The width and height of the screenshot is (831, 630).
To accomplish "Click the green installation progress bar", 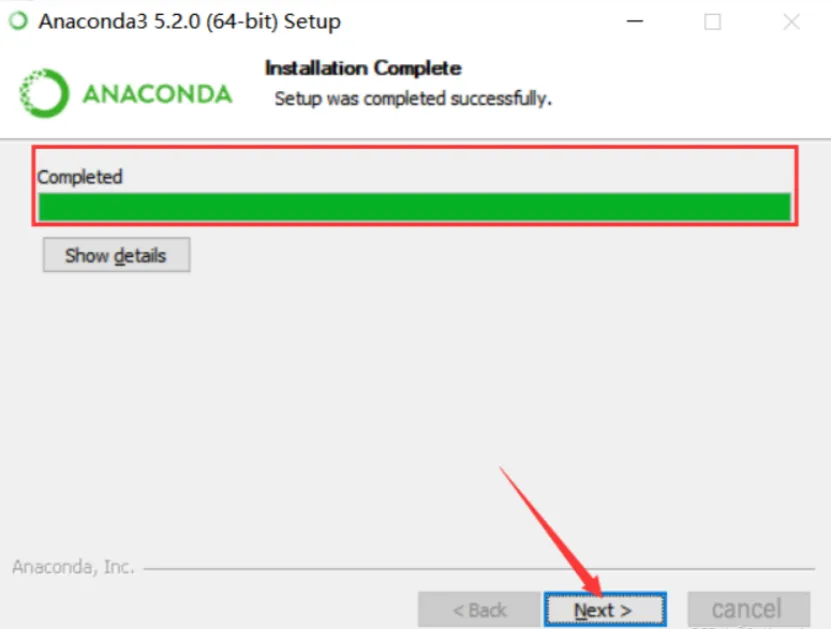I will point(414,207).
